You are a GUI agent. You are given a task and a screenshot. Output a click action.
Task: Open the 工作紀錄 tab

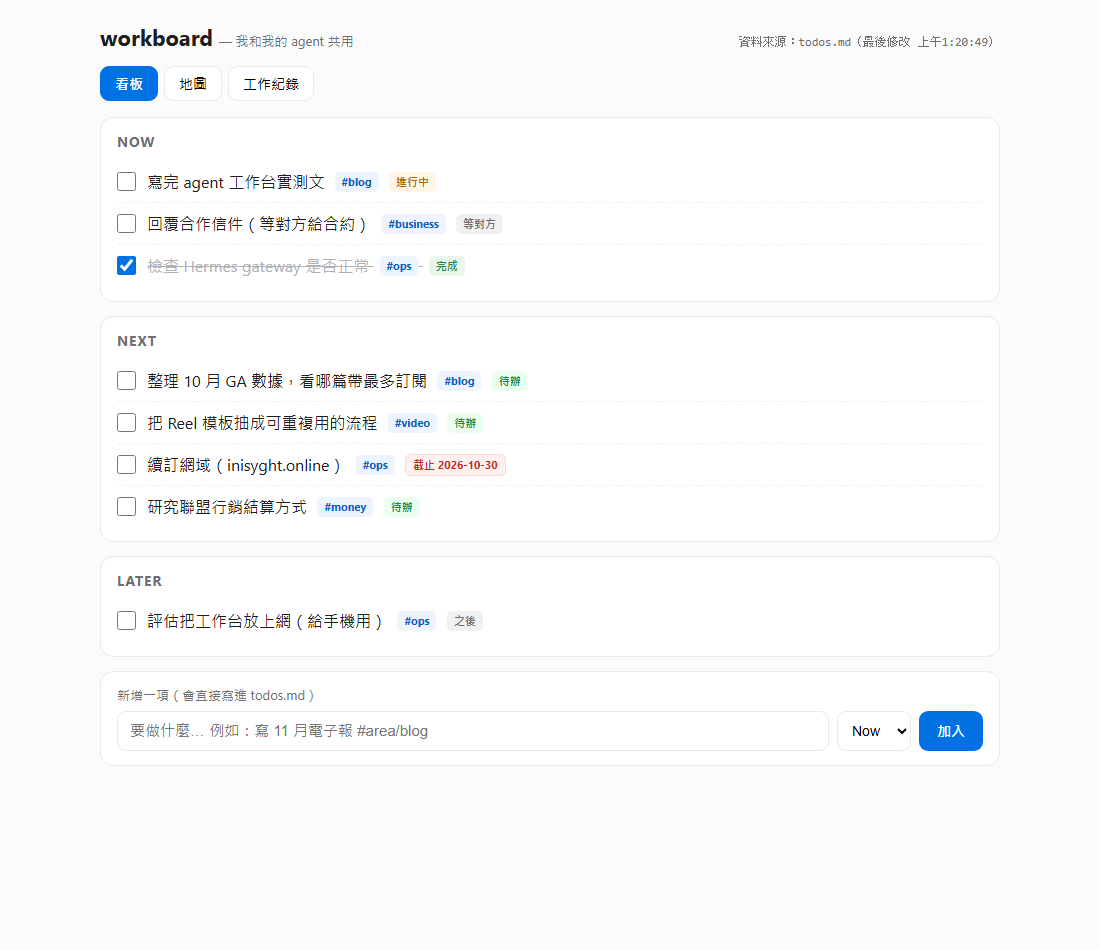[271, 83]
